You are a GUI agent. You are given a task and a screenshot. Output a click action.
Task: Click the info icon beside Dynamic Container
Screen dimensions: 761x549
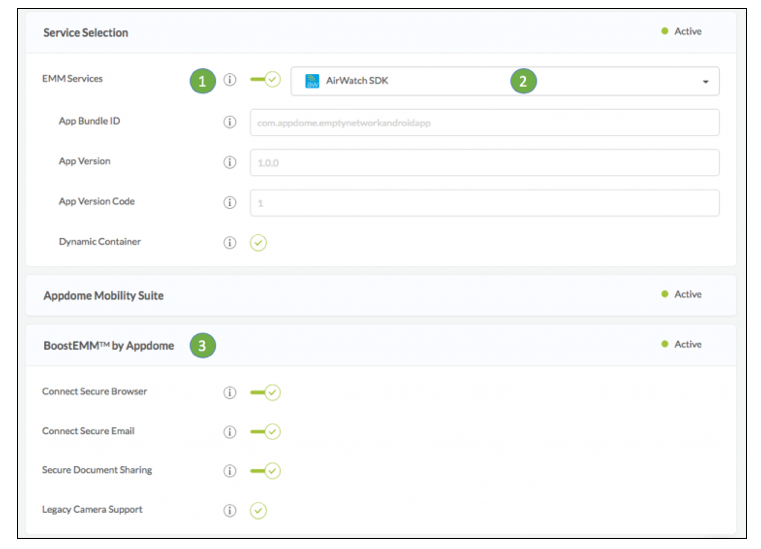pos(230,243)
